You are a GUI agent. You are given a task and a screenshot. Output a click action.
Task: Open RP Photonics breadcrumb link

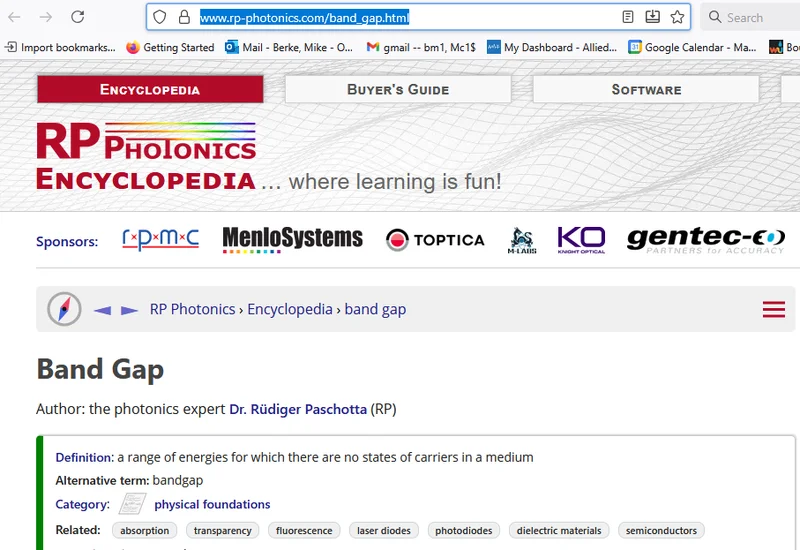pyautogui.click(x=192, y=309)
